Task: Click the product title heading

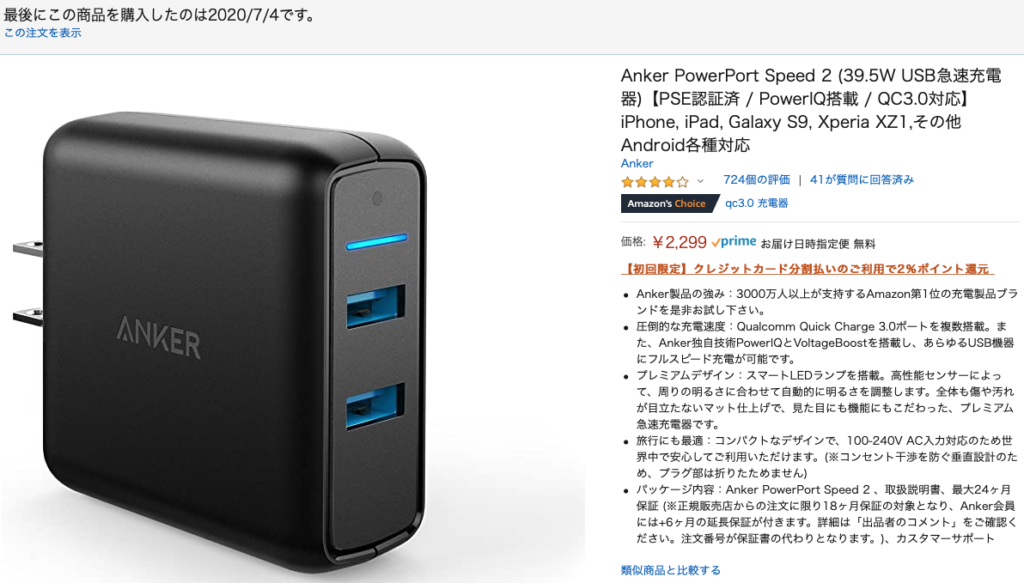Action: (811, 110)
